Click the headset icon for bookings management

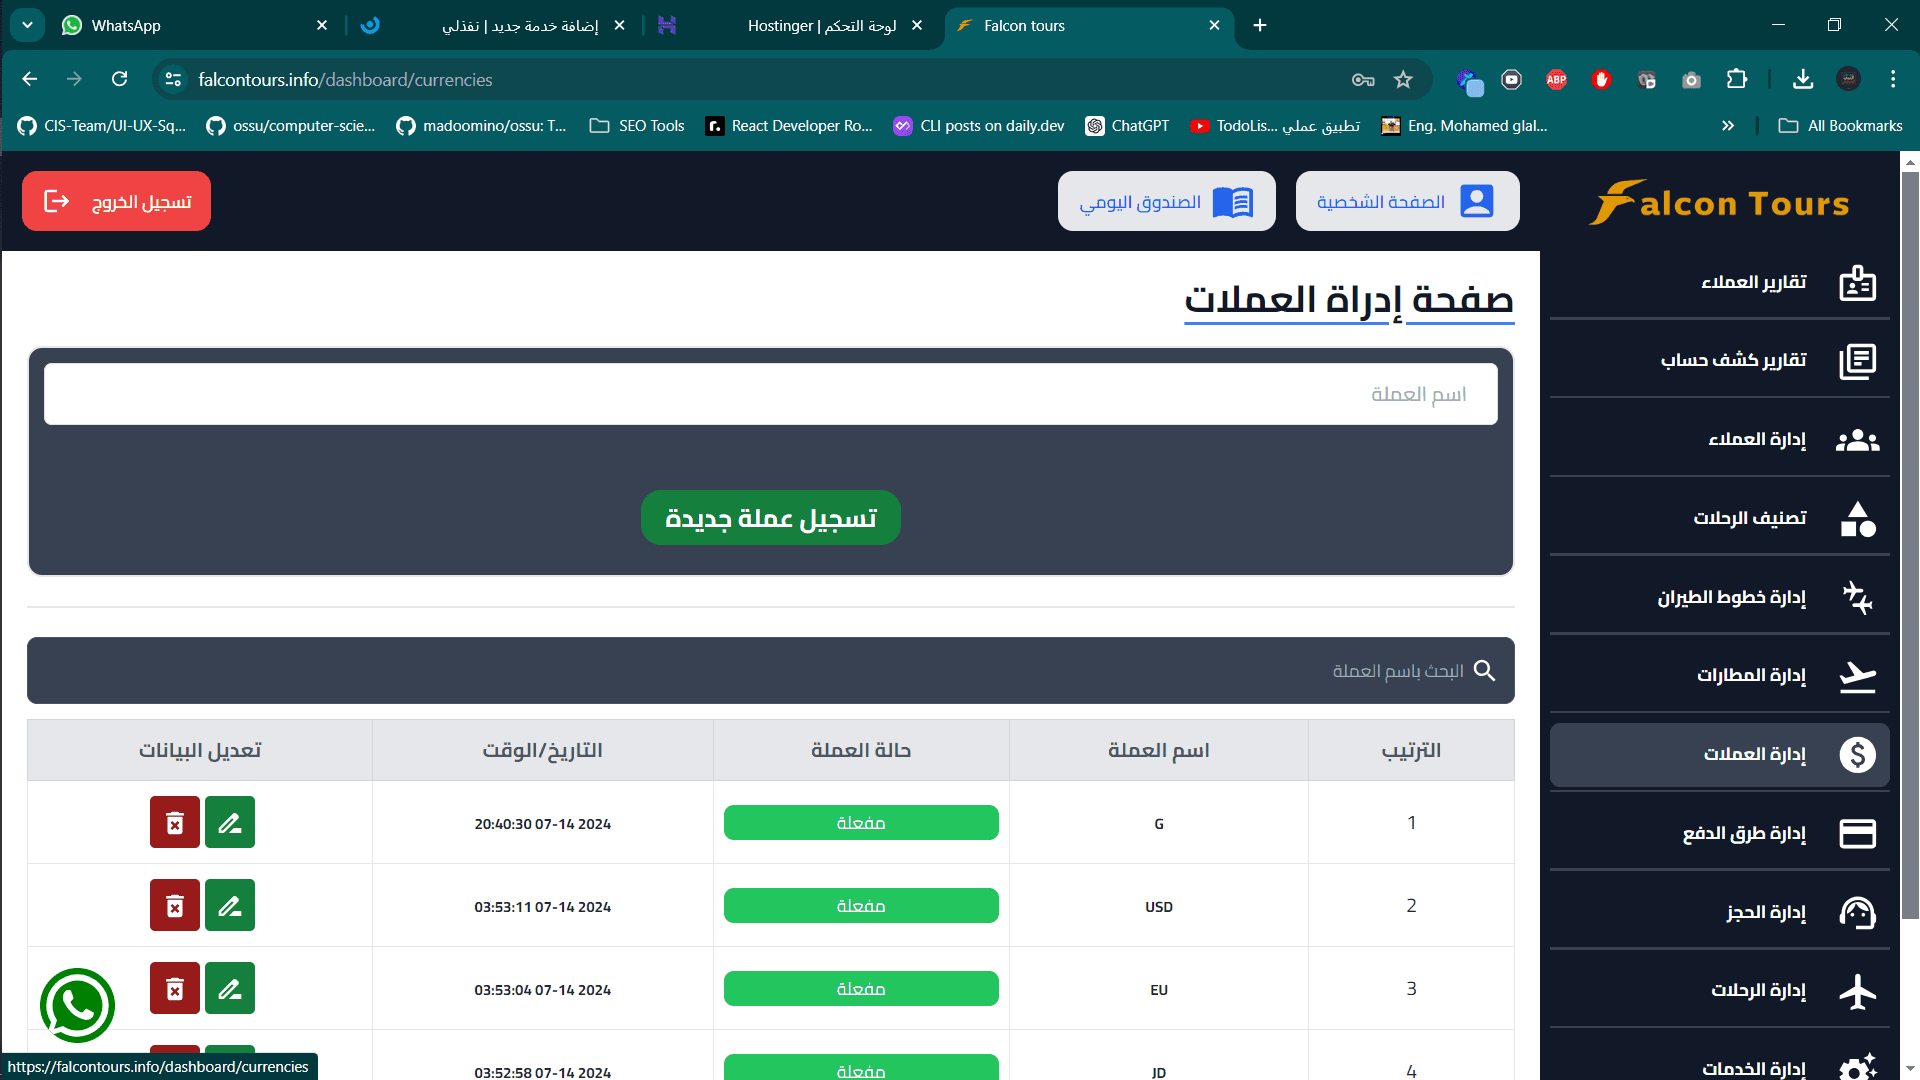(x=1857, y=912)
